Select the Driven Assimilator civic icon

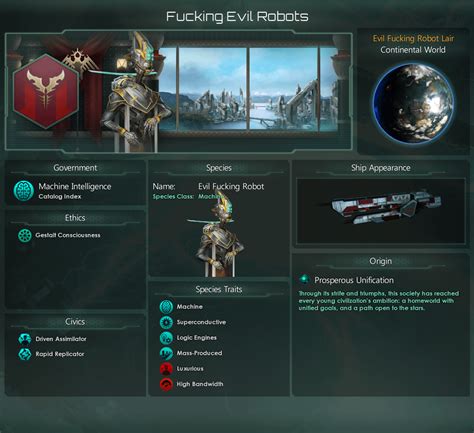coord(25,339)
